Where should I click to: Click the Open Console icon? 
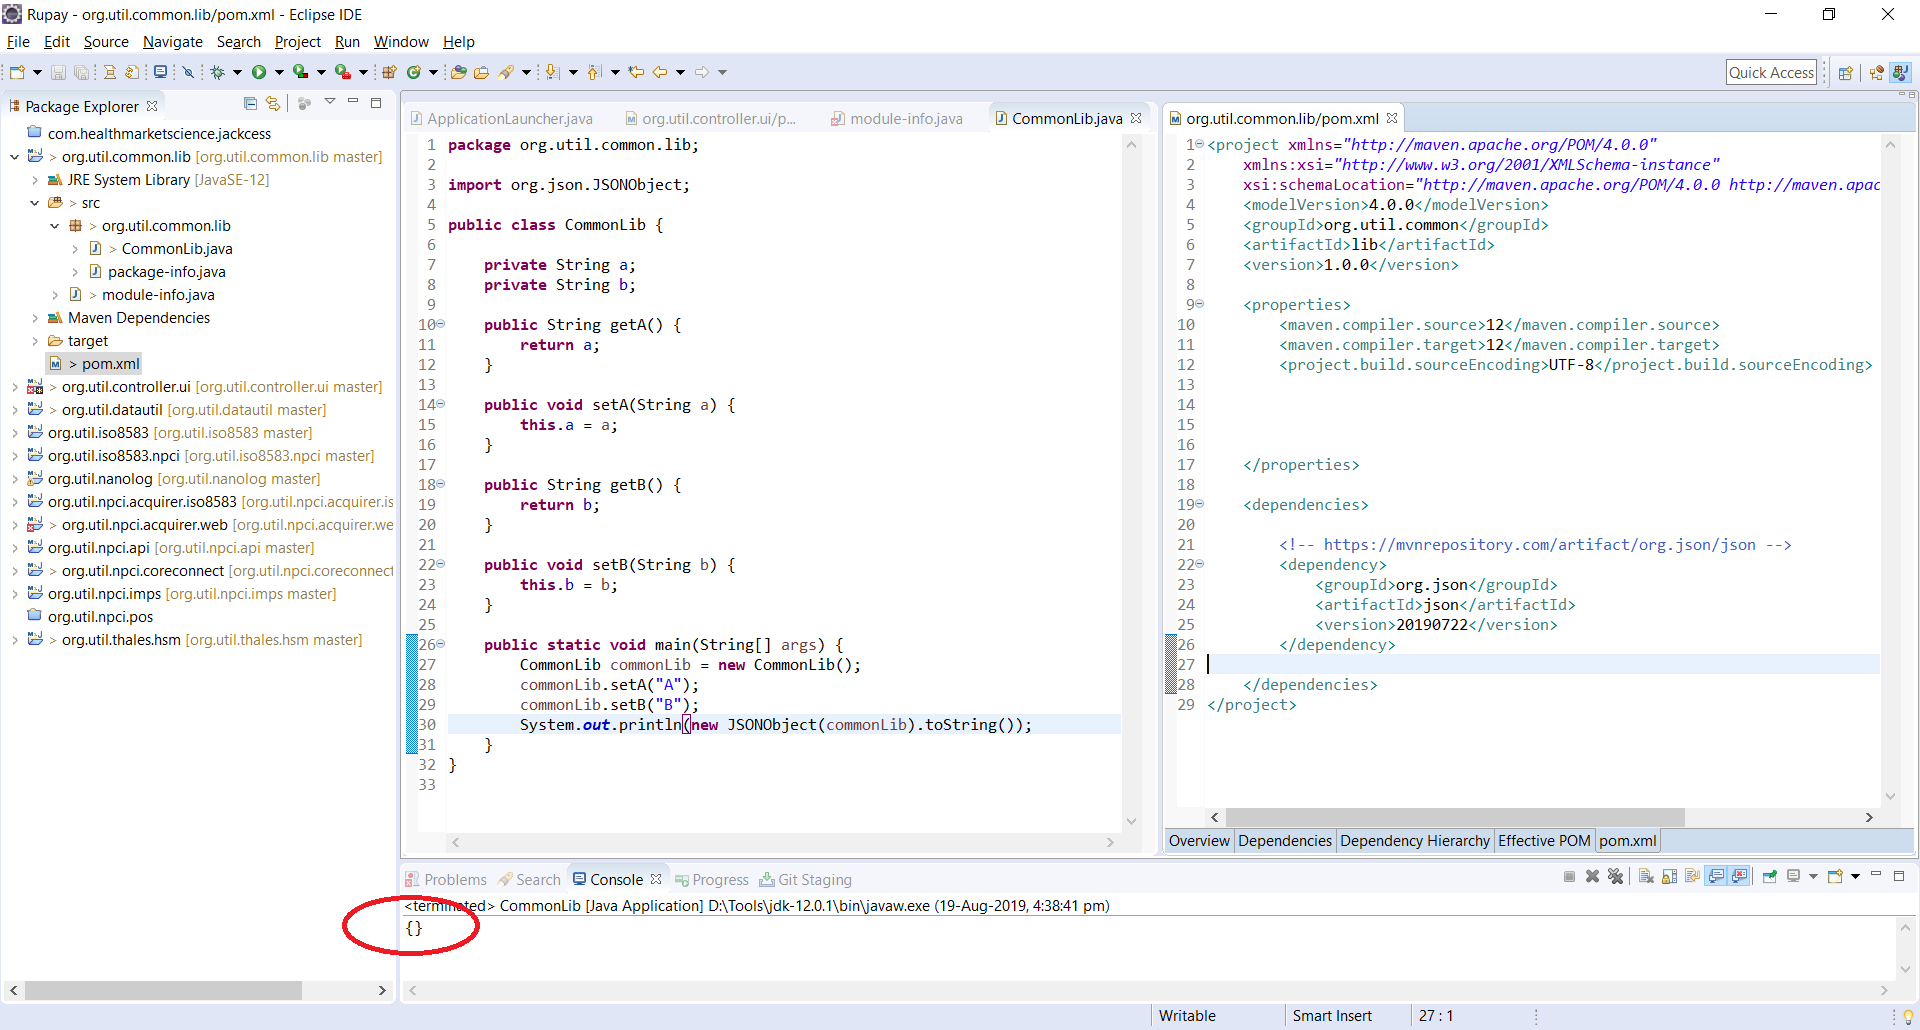1835,877
